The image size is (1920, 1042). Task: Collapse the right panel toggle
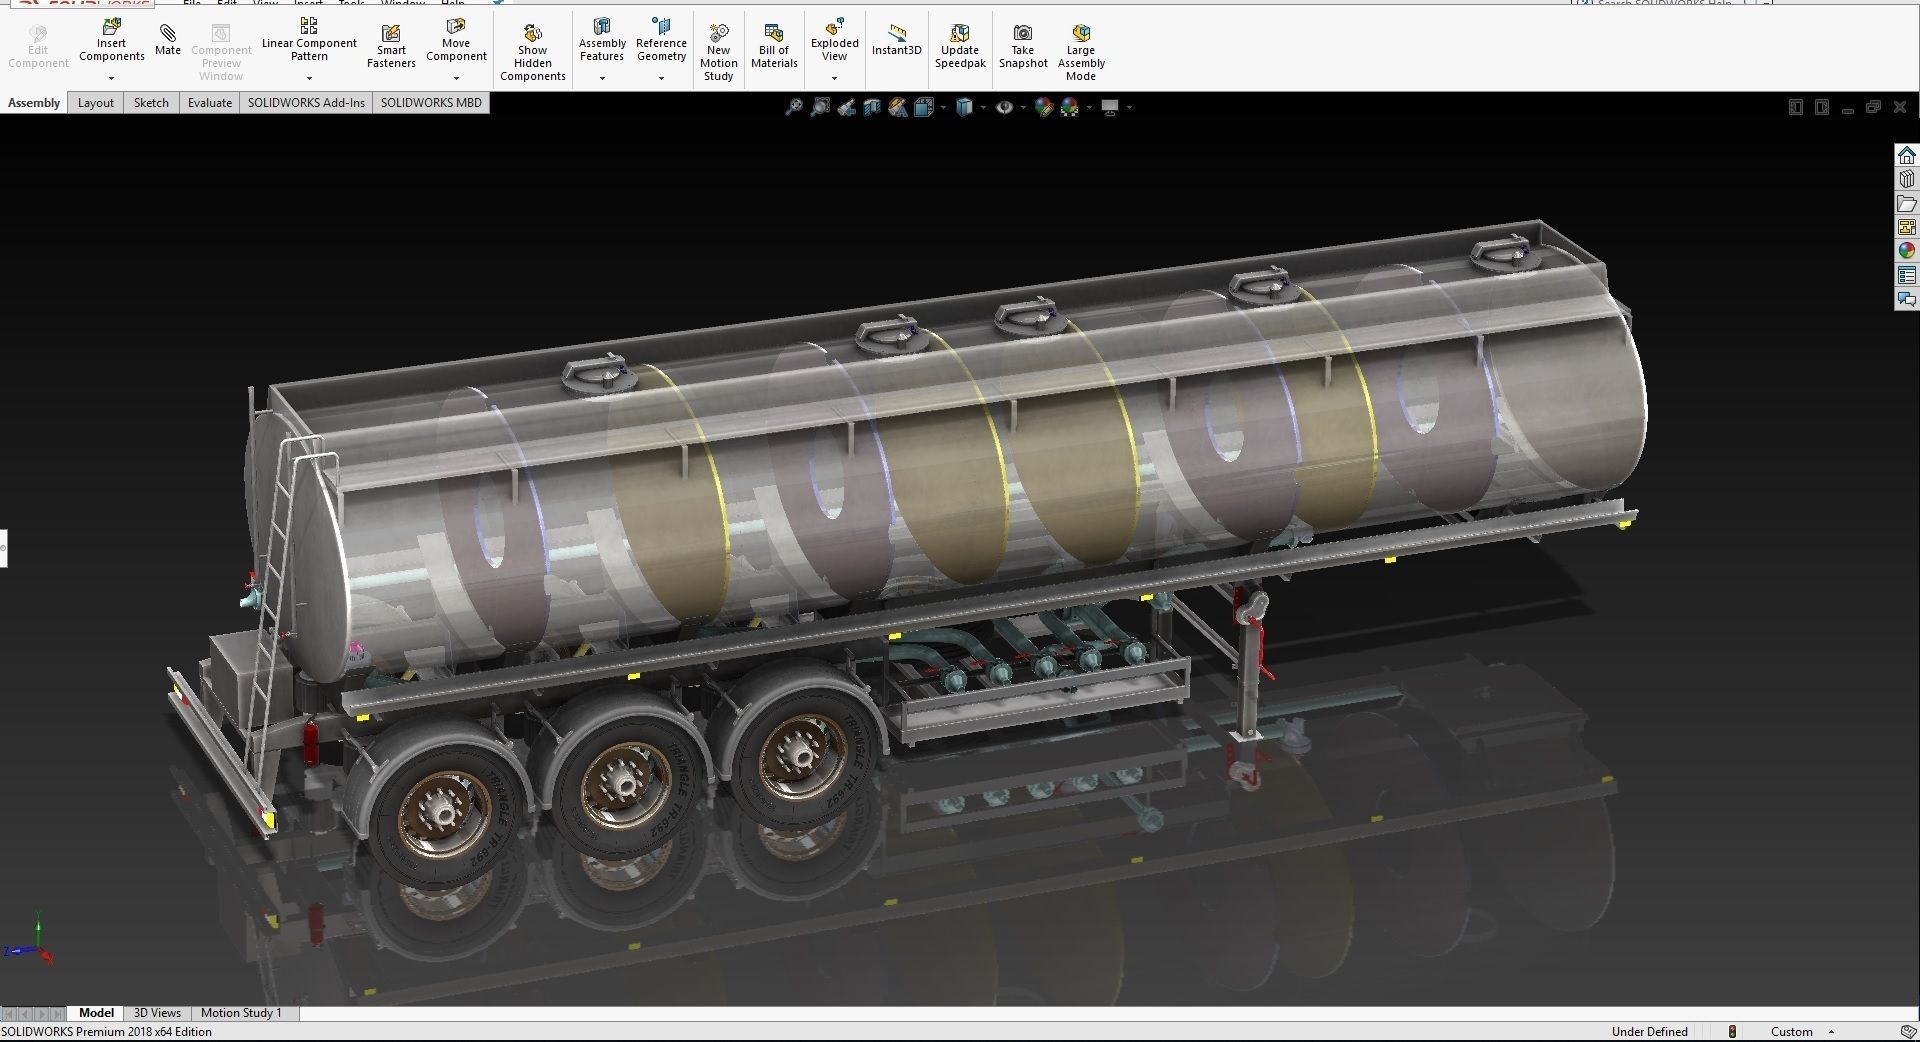point(1822,107)
